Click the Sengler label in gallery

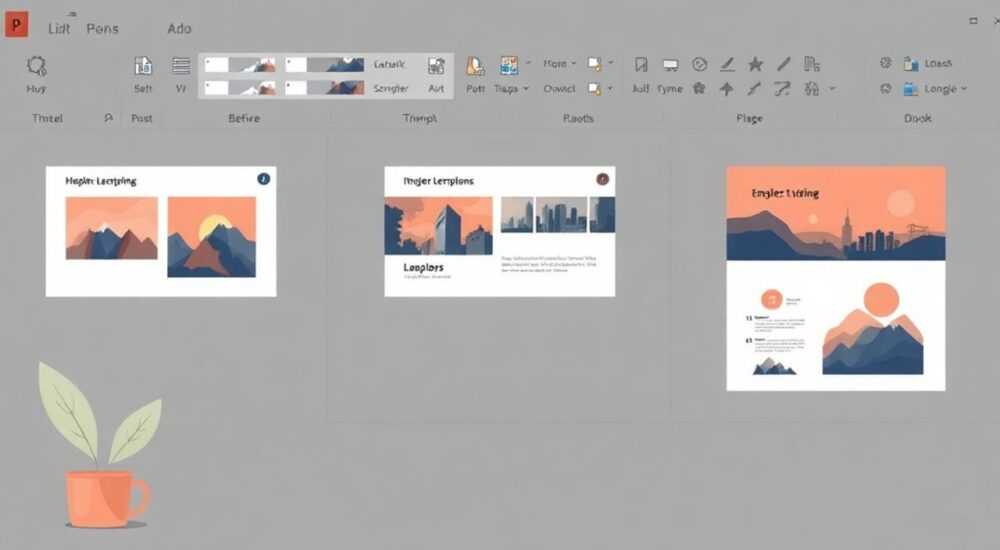pos(390,89)
